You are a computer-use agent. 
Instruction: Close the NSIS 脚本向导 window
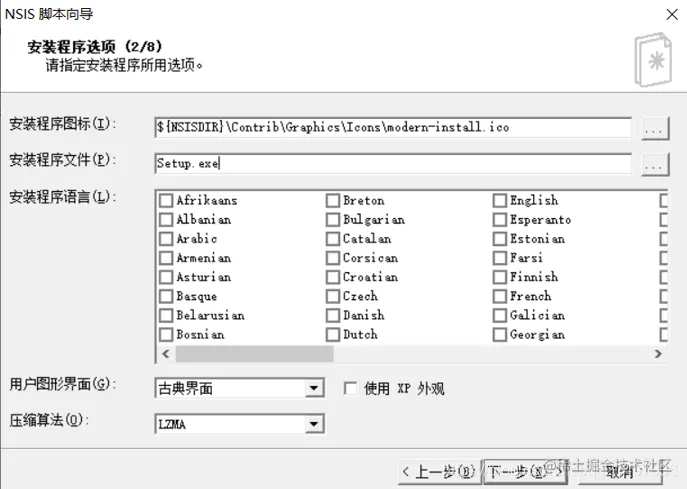[672, 14]
